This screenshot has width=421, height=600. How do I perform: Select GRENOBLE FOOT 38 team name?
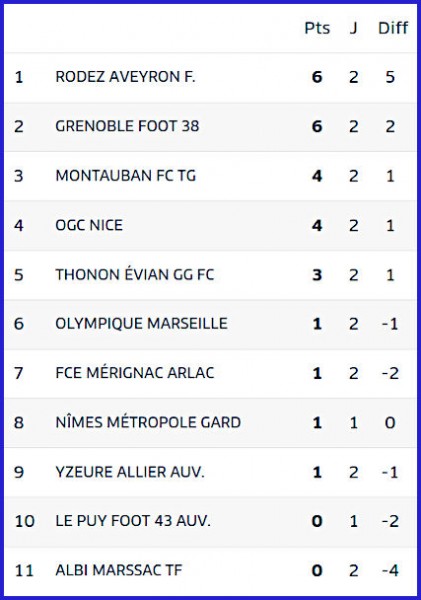pyautogui.click(x=127, y=126)
